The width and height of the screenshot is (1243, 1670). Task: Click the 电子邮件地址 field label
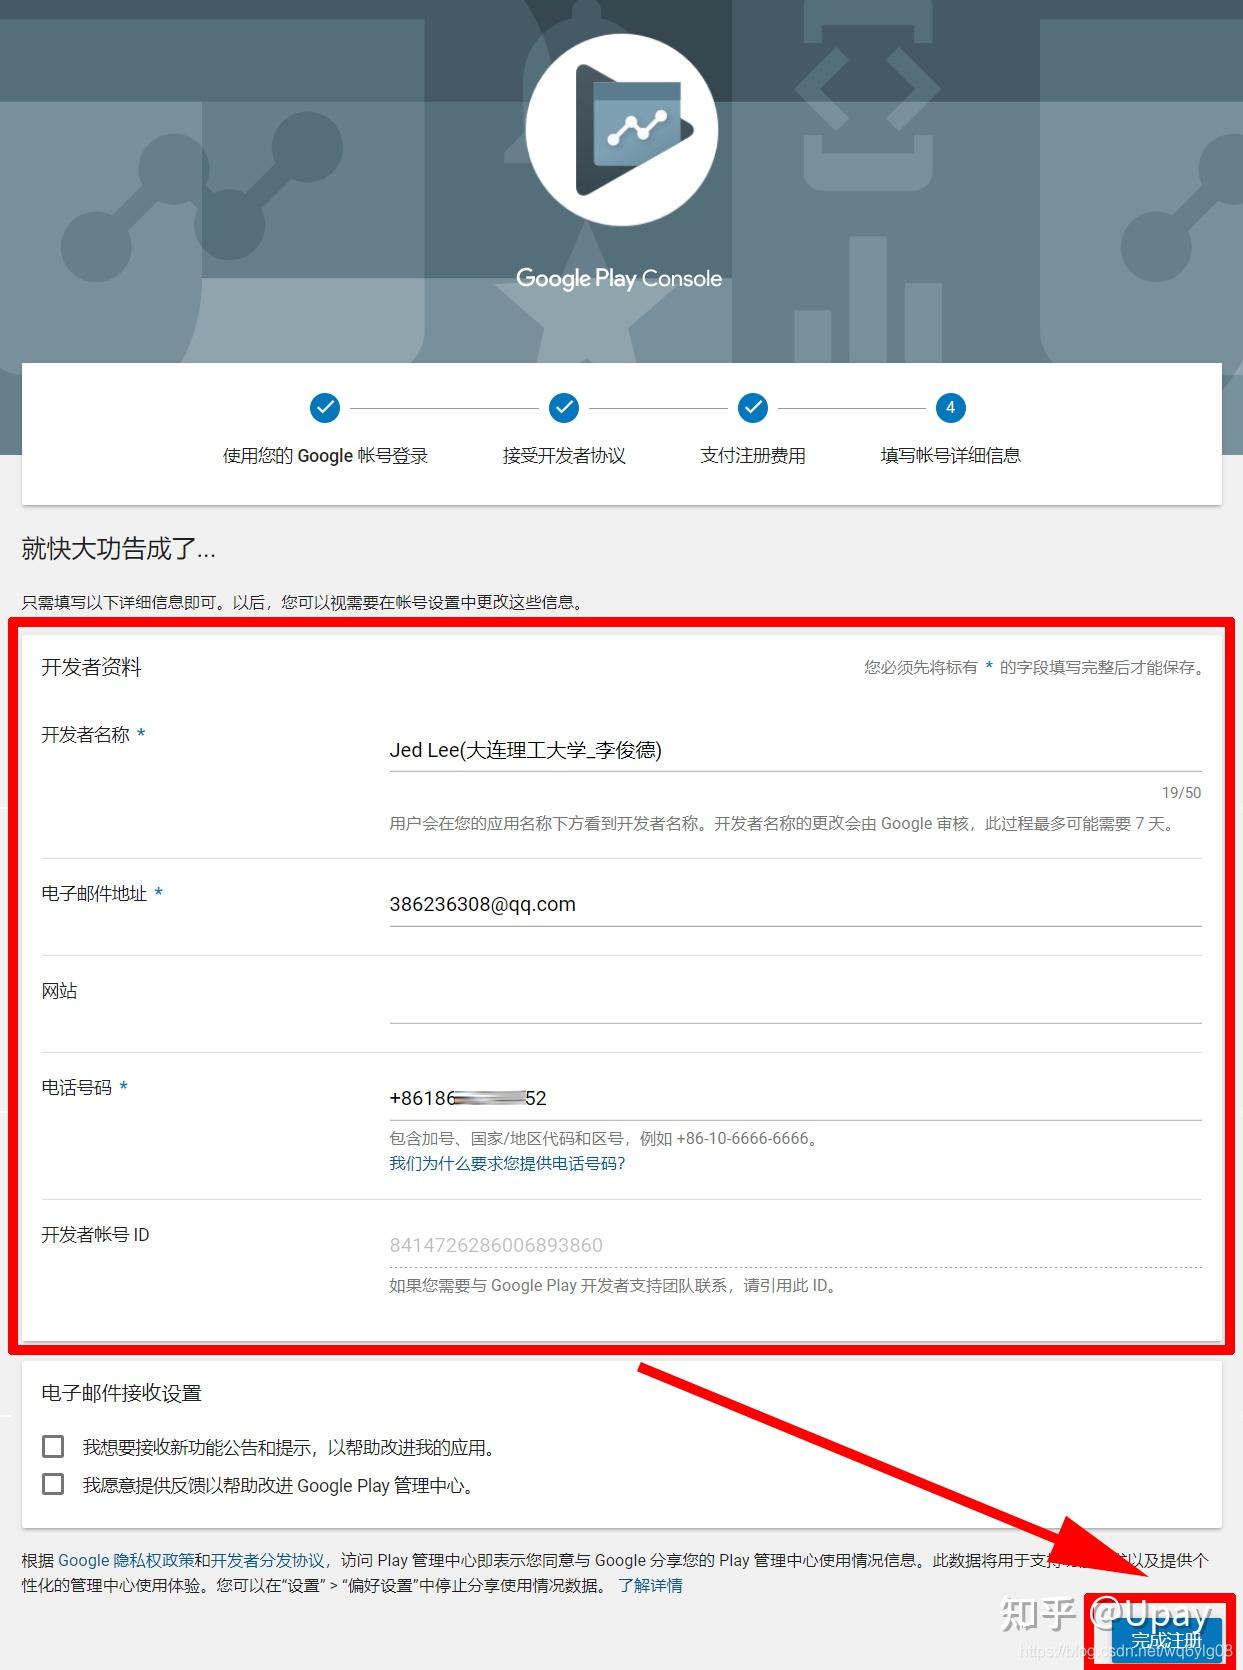[x=94, y=894]
